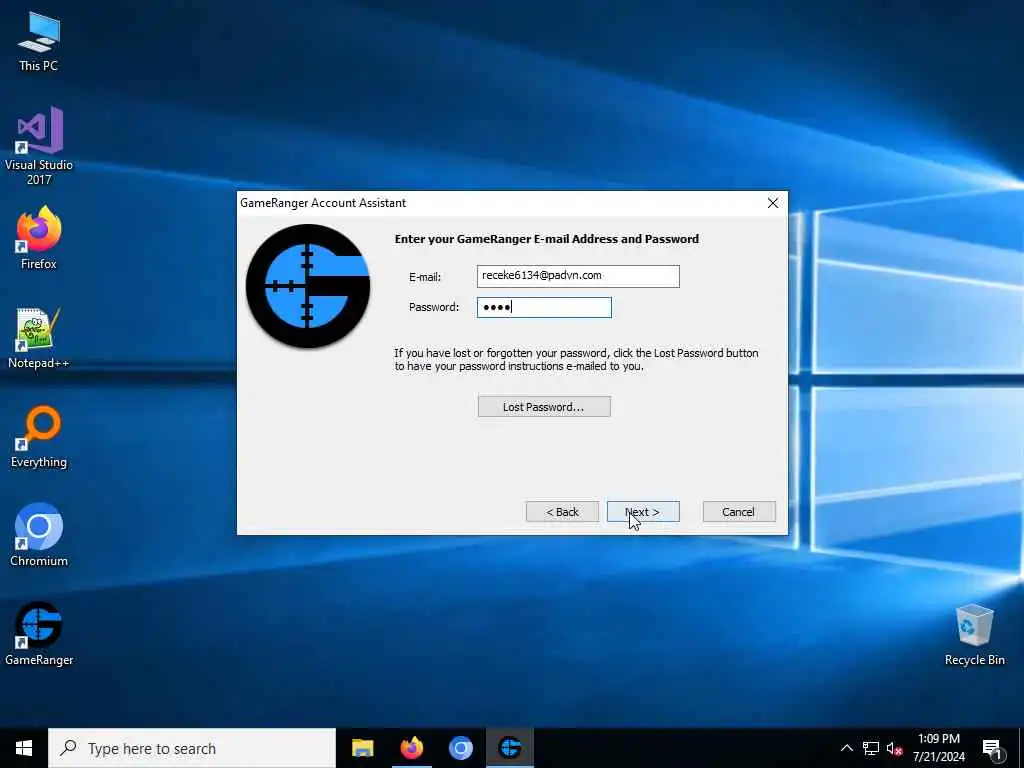The width and height of the screenshot is (1024, 768).
Task: Click the Lost Password... button
Action: click(x=544, y=407)
